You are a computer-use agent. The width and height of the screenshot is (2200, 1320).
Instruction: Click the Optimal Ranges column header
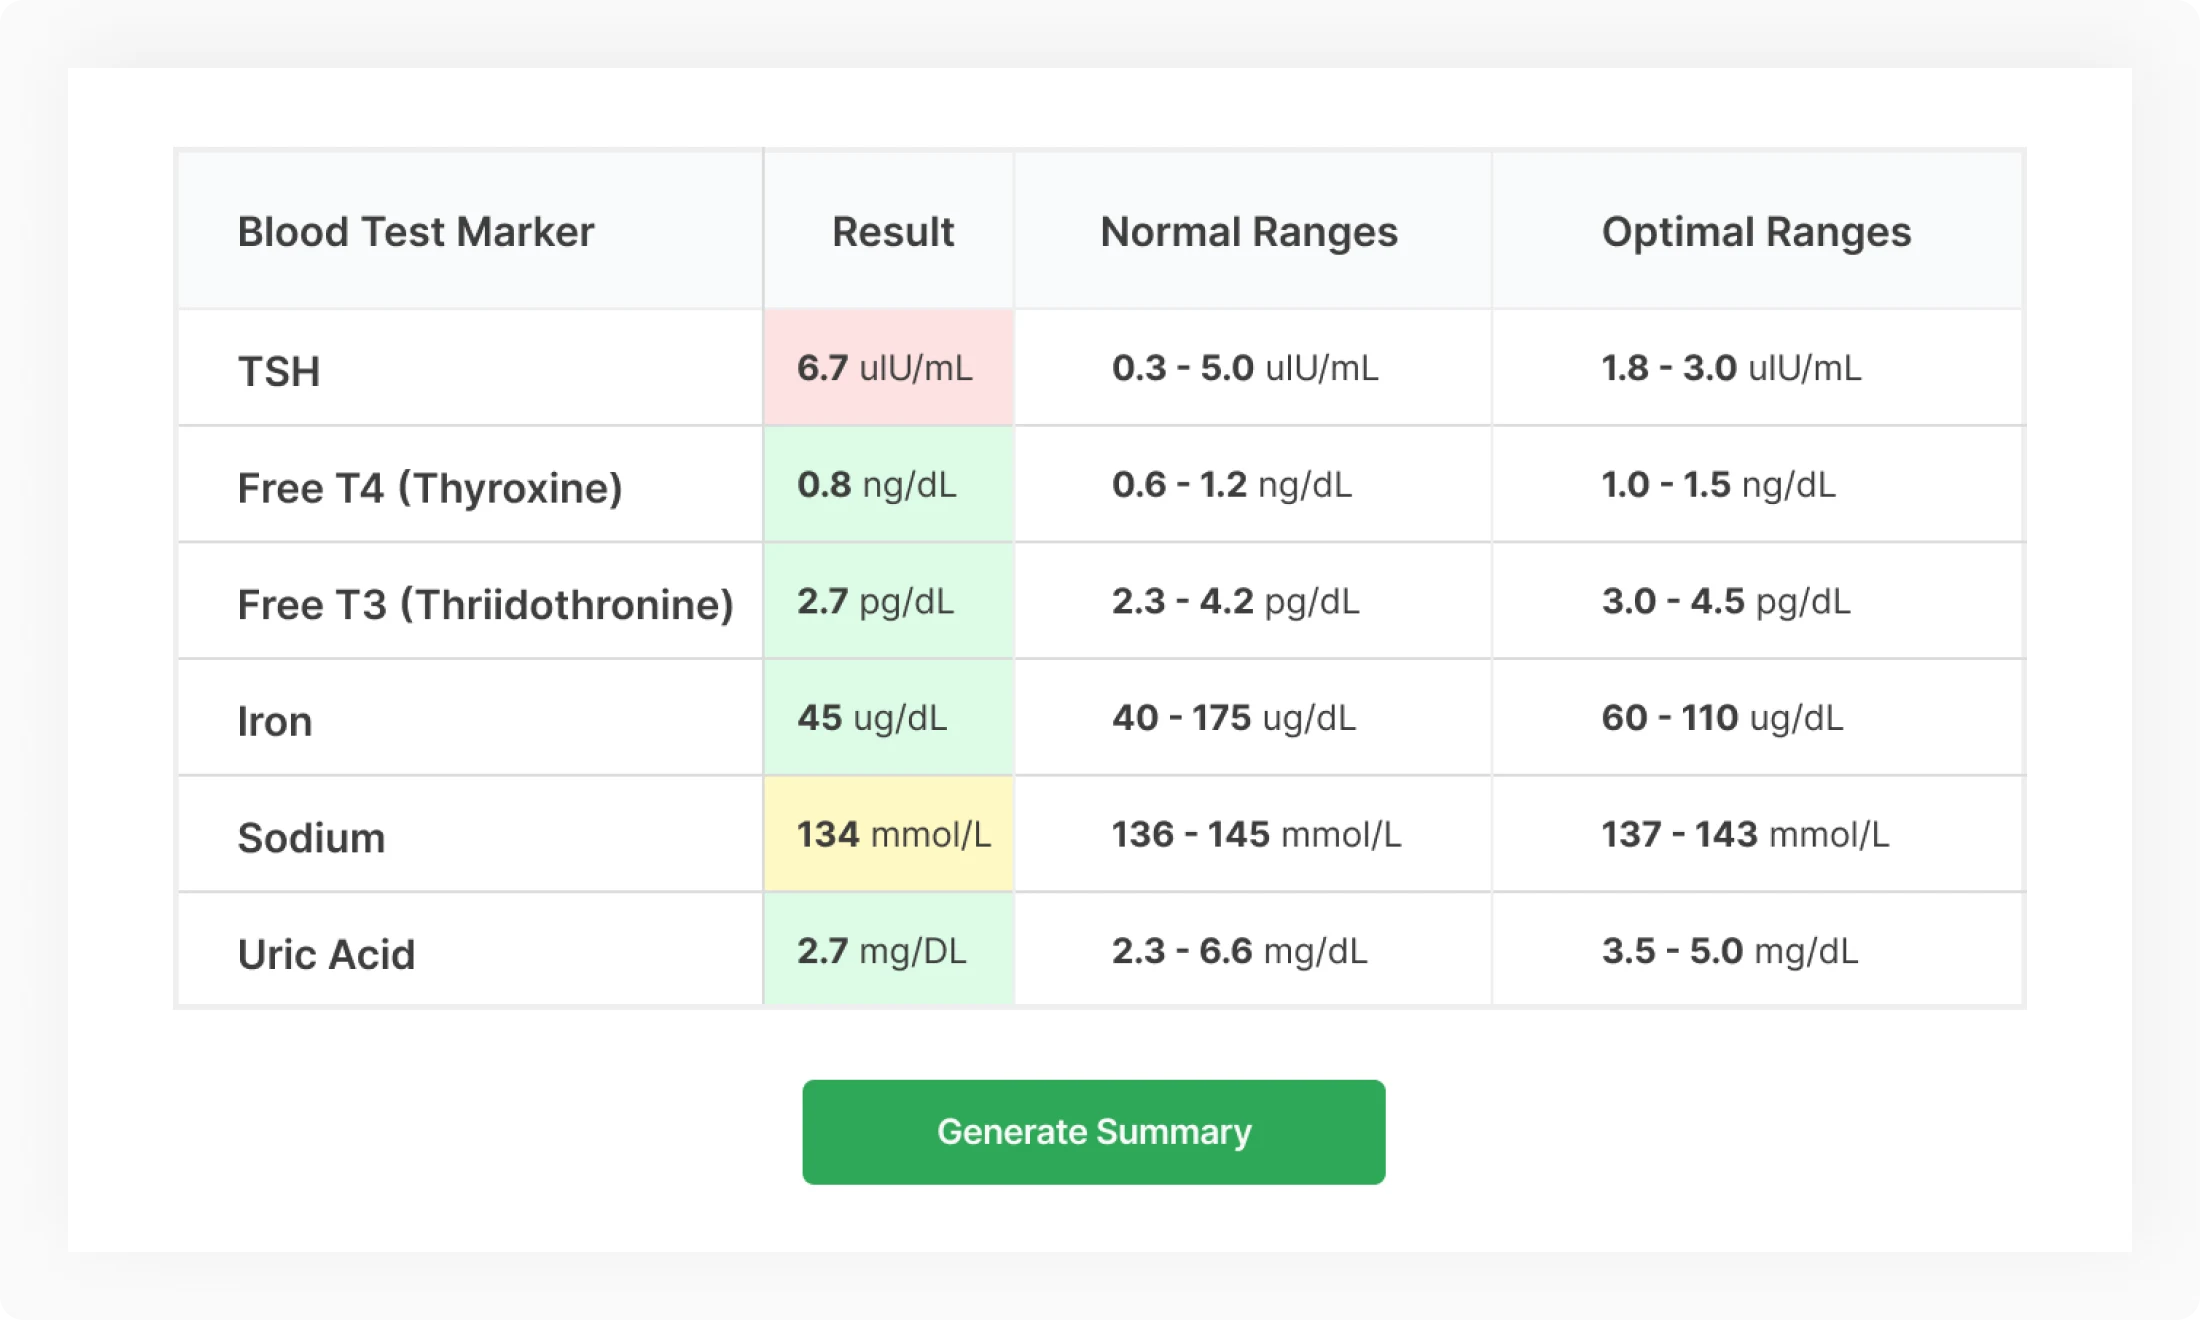point(1756,232)
